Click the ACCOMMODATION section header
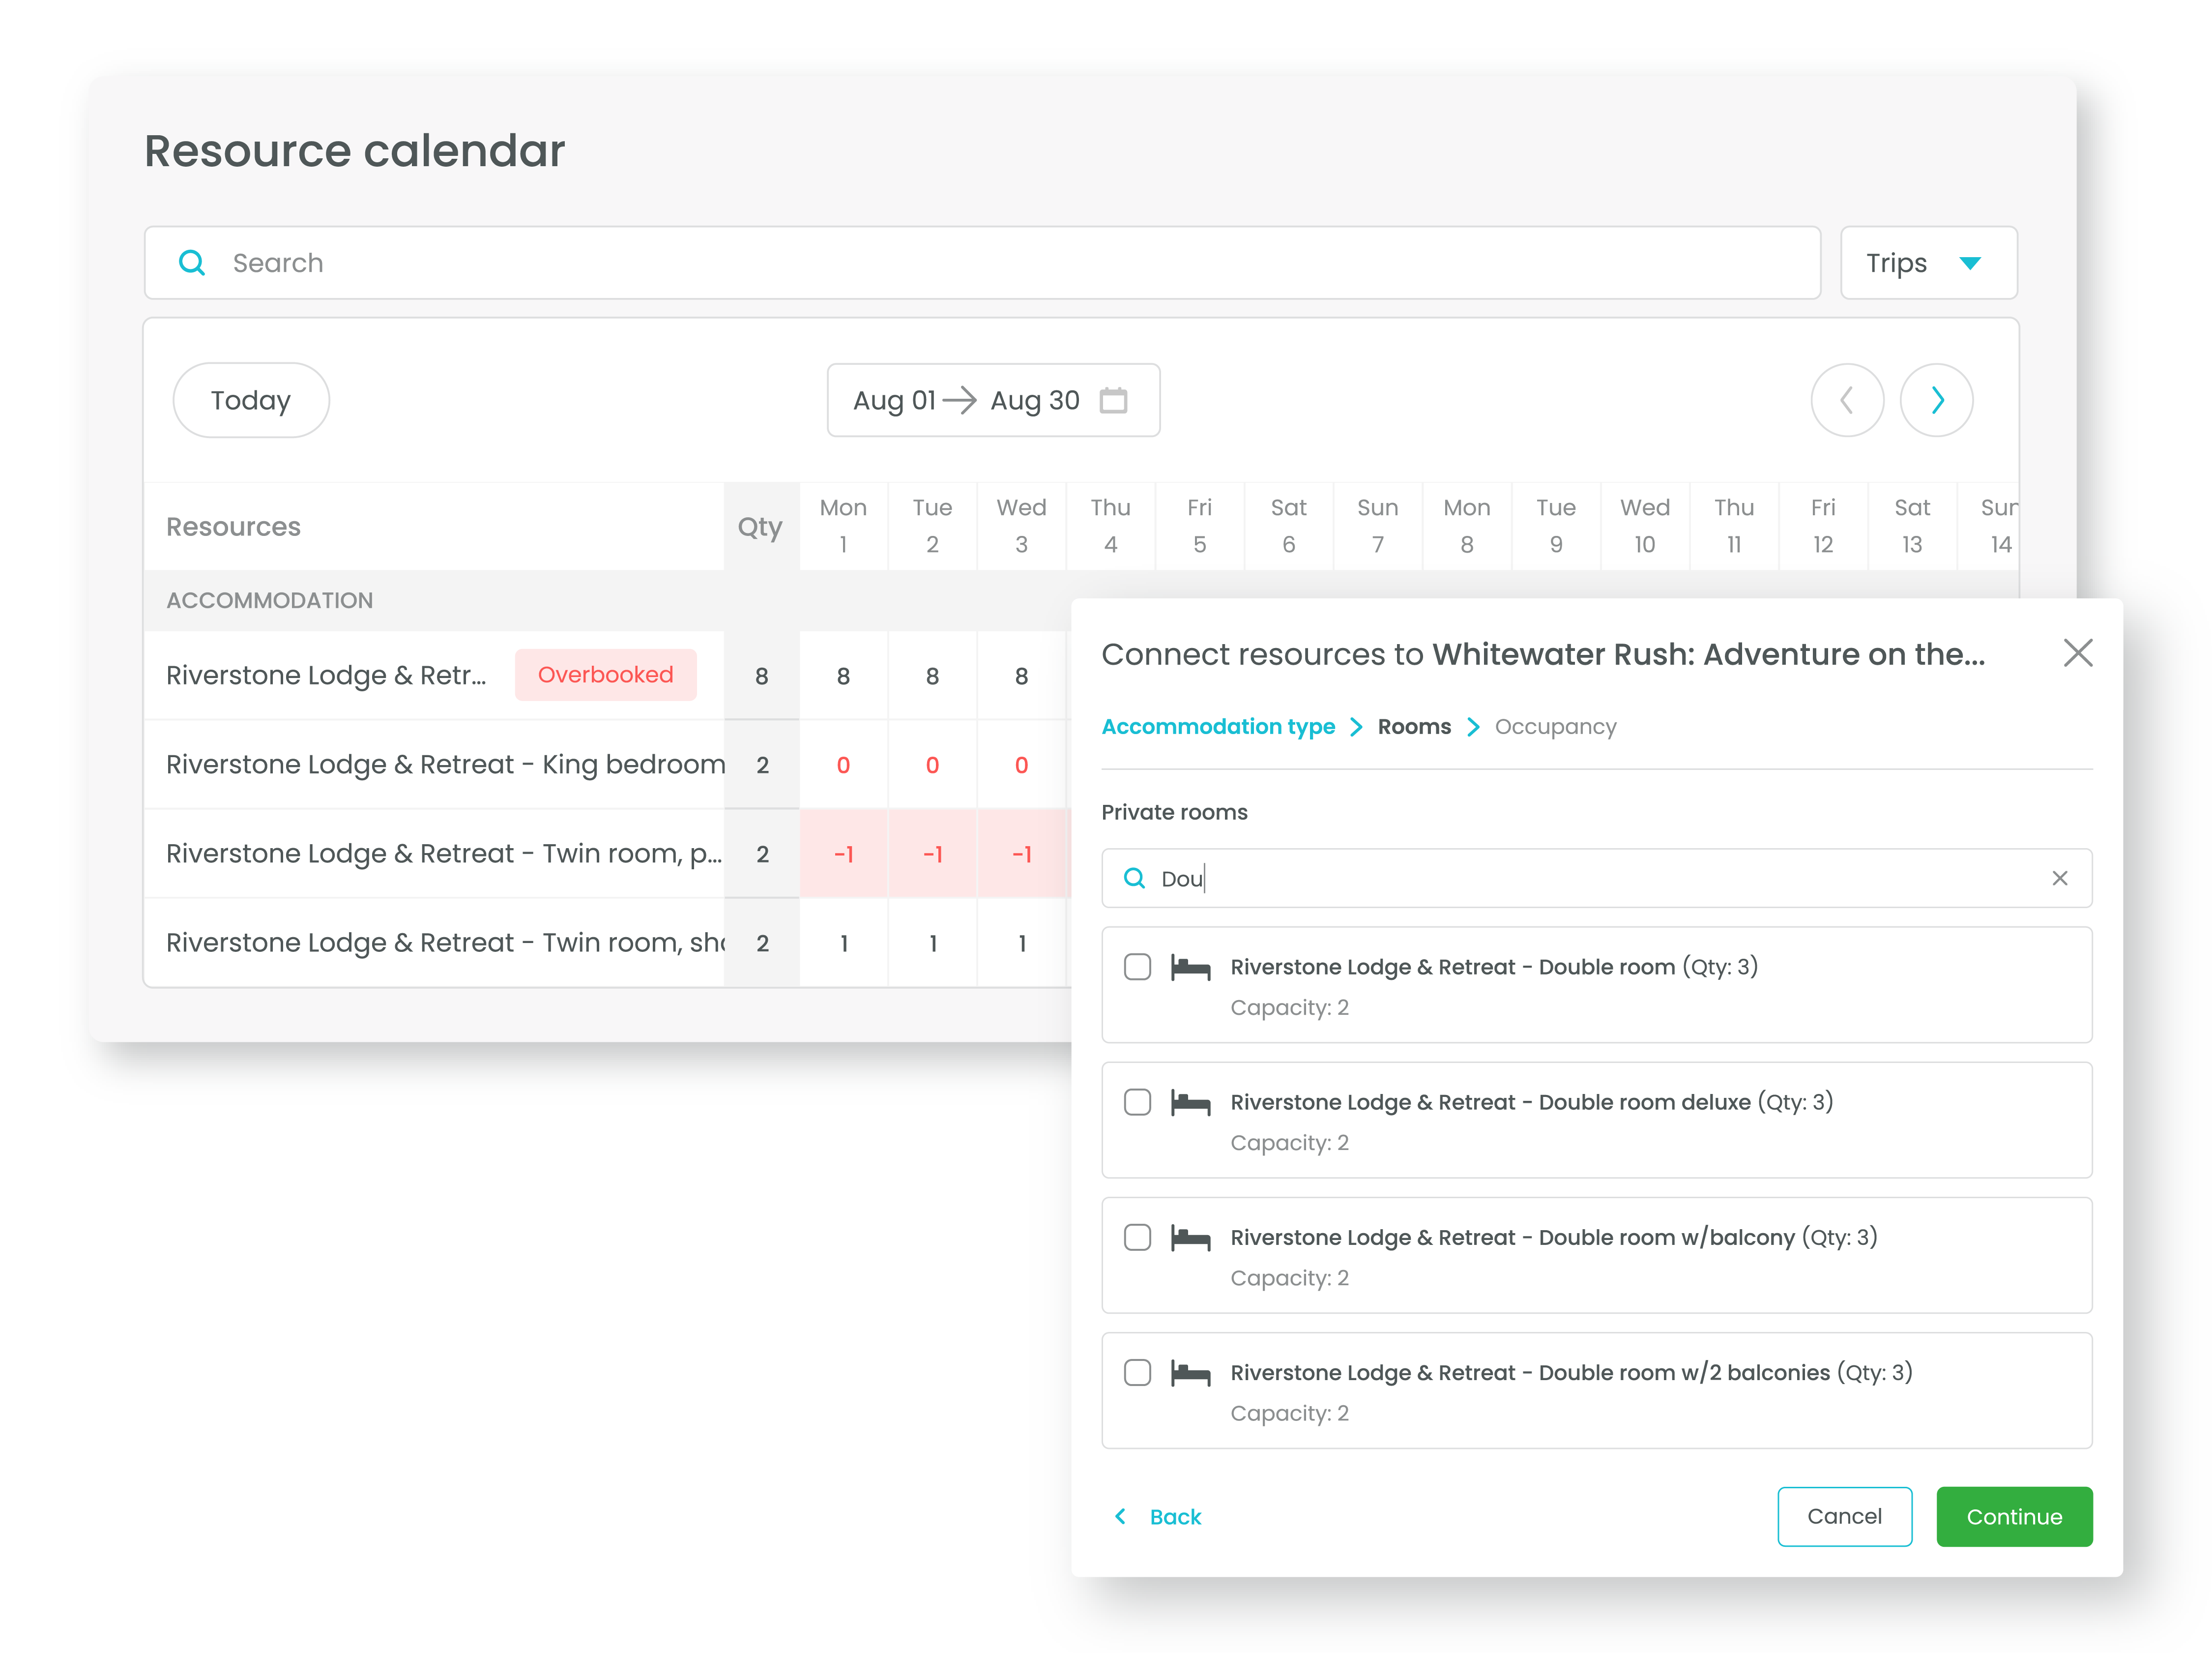The image size is (2212, 1653). click(x=269, y=600)
